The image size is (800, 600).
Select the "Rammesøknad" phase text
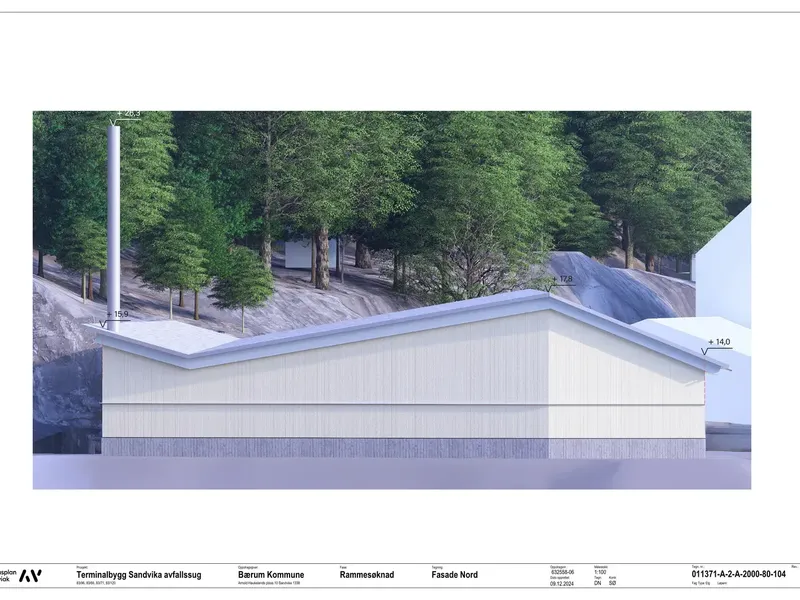point(367,575)
